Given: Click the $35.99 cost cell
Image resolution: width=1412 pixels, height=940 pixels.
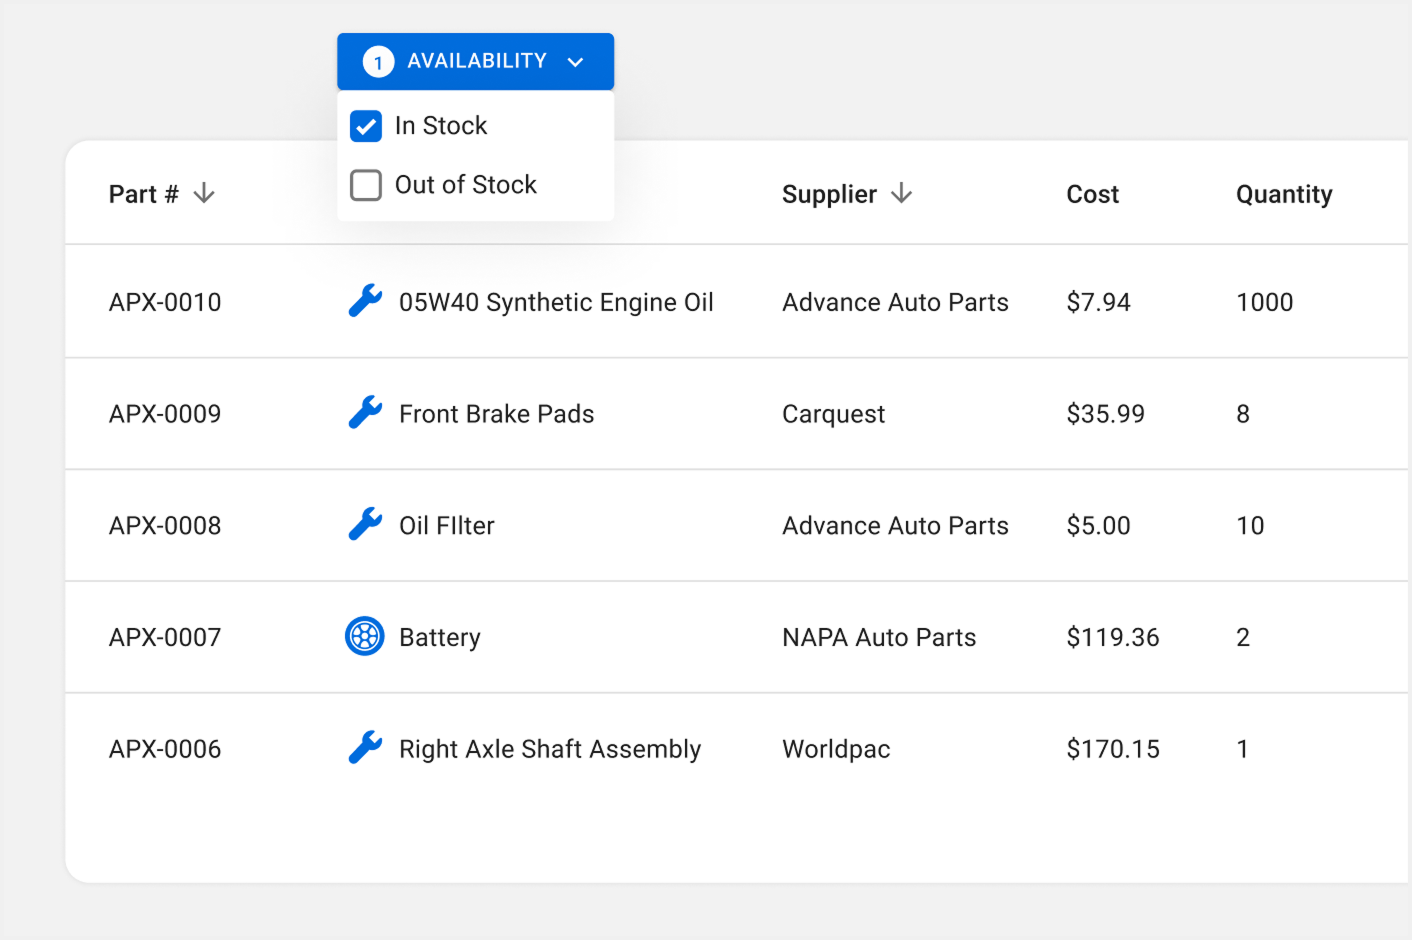Looking at the screenshot, I should pos(1105,414).
